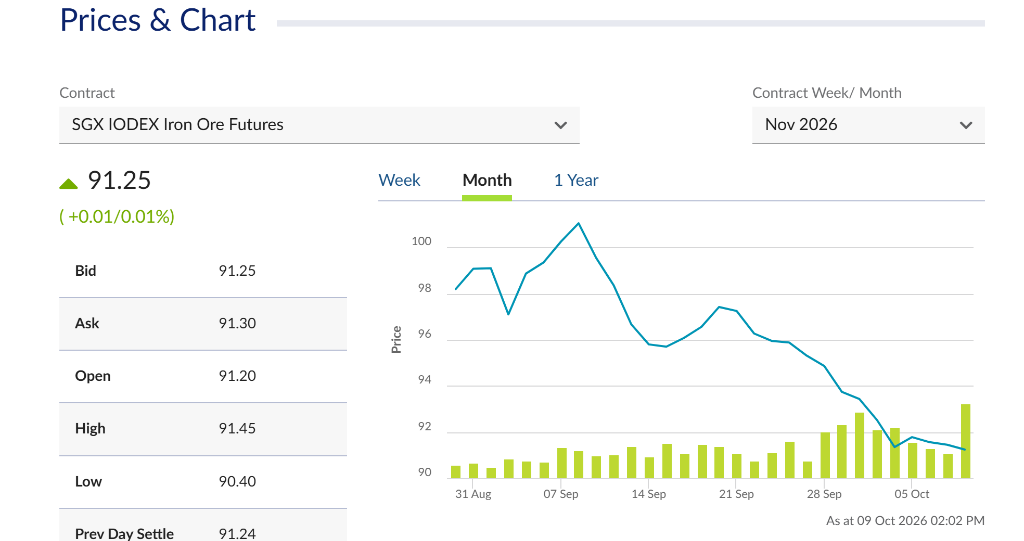Click the last price value 91.25 beside the triangle
This screenshot has height=541, width=1024.
coord(120,180)
